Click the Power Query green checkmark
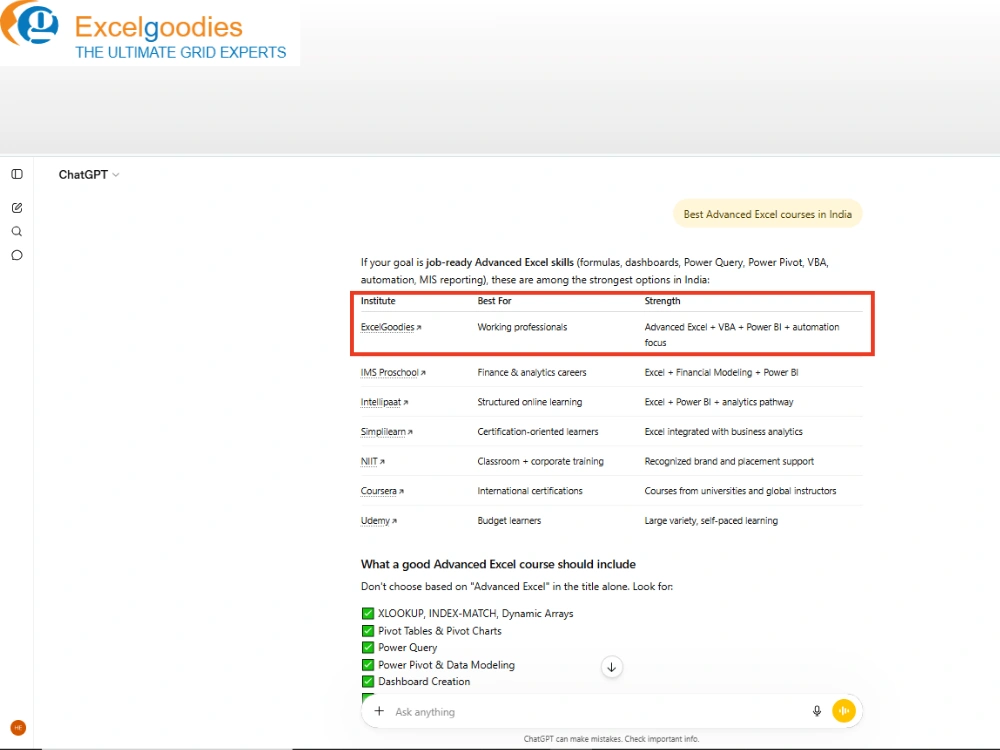 click(367, 647)
